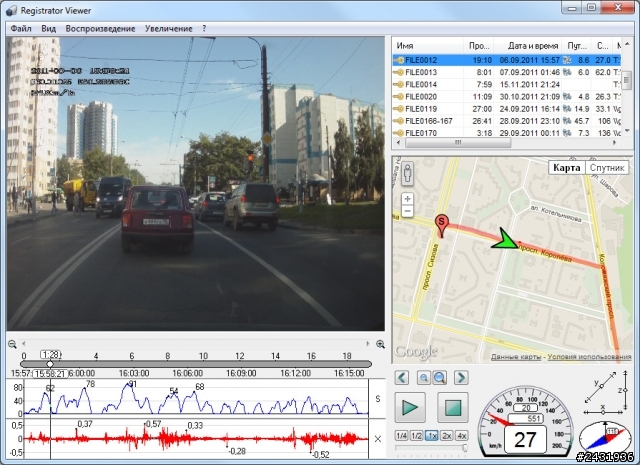Zoom in map with the plus button
640x465 pixels.
[407, 199]
